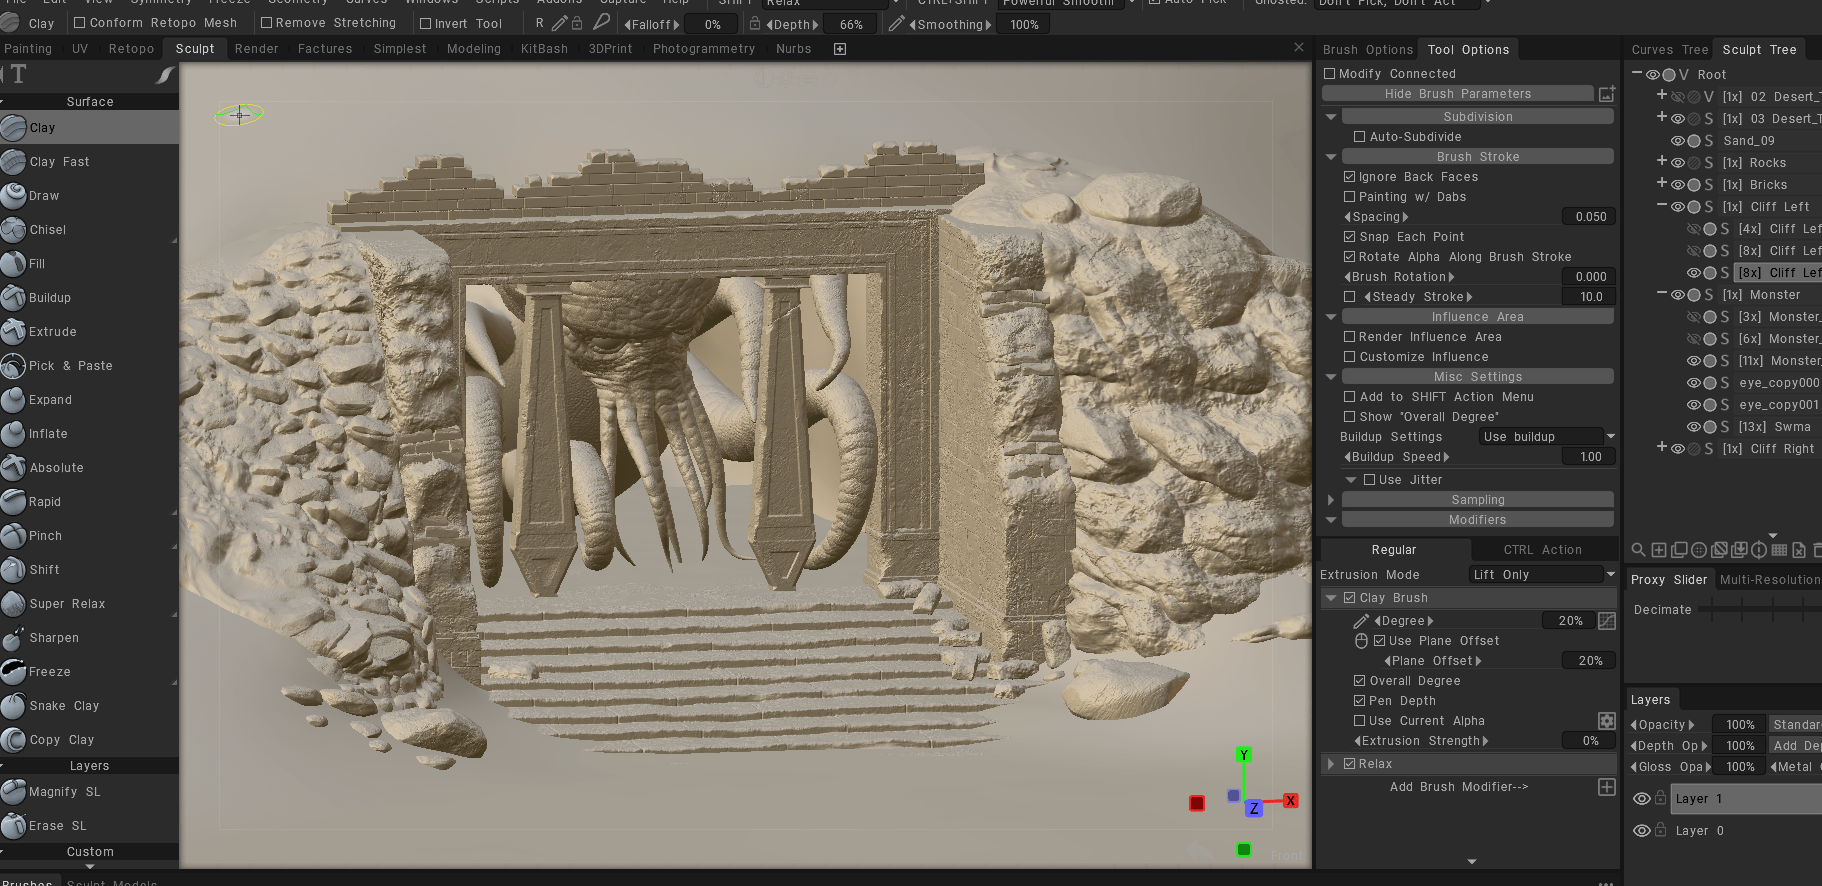Image resolution: width=1822 pixels, height=886 pixels.
Task: Collapse the Influence Area section
Action: point(1331,317)
